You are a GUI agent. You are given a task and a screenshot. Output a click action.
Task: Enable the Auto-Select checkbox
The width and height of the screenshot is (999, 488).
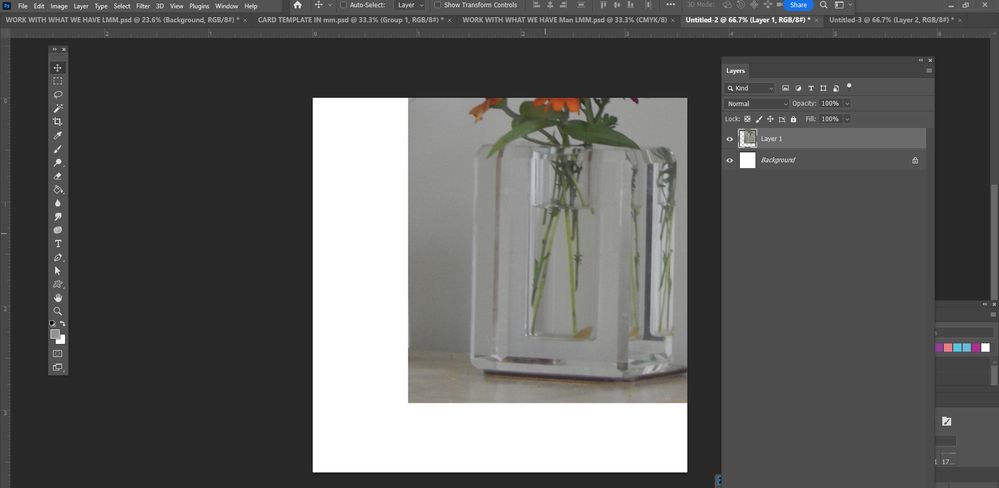[344, 5]
